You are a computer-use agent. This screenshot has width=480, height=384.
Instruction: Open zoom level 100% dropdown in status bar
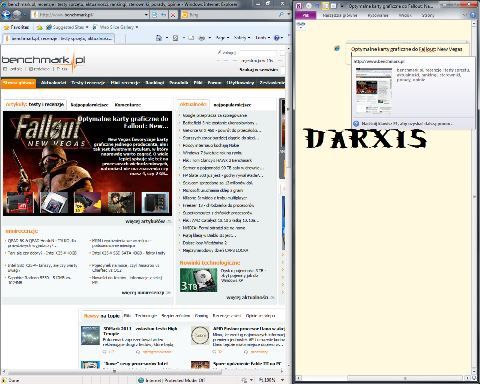tap(283, 380)
